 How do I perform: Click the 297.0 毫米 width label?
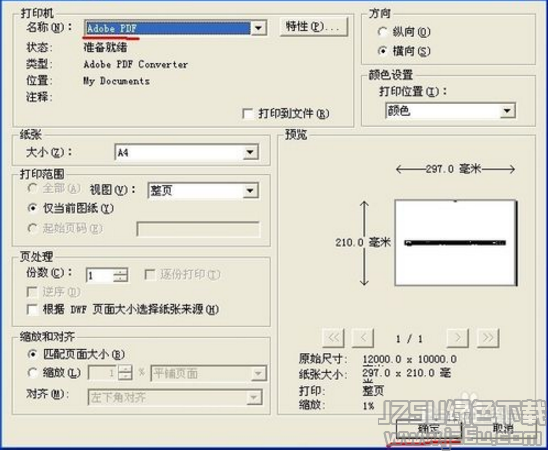click(x=453, y=169)
